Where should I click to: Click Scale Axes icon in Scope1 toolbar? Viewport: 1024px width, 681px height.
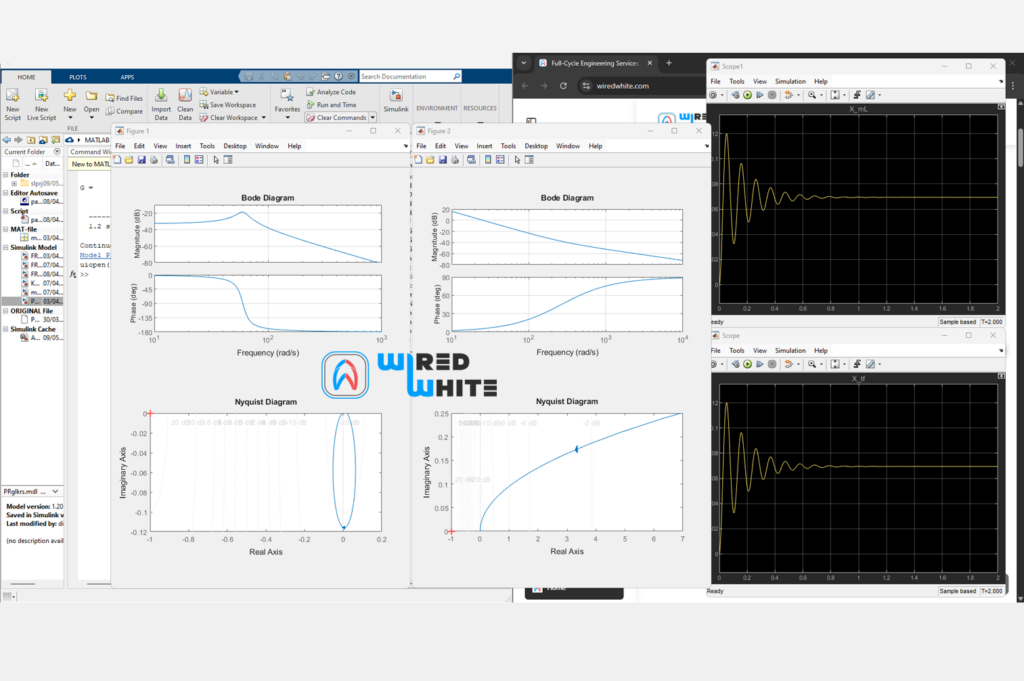tap(835, 95)
